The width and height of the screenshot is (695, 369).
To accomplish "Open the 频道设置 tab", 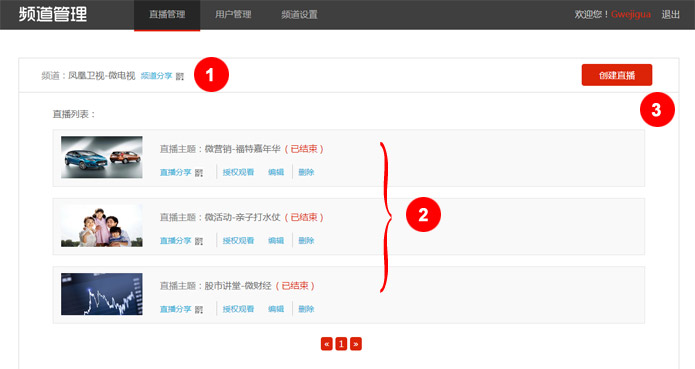I will point(300,15).
